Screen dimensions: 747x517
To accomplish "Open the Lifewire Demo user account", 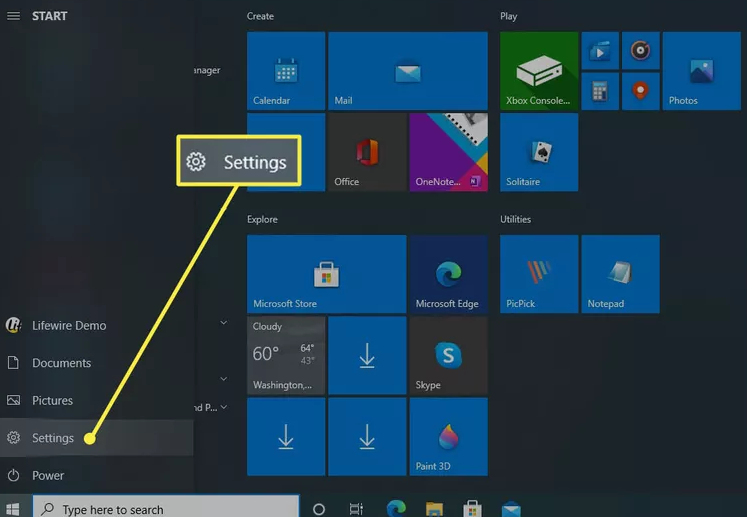I will pyautogui.click(x=97, y=325).
